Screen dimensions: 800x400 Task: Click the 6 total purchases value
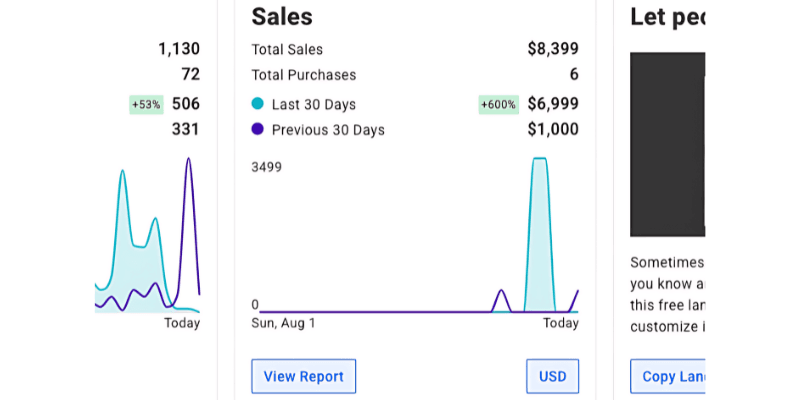574,74
